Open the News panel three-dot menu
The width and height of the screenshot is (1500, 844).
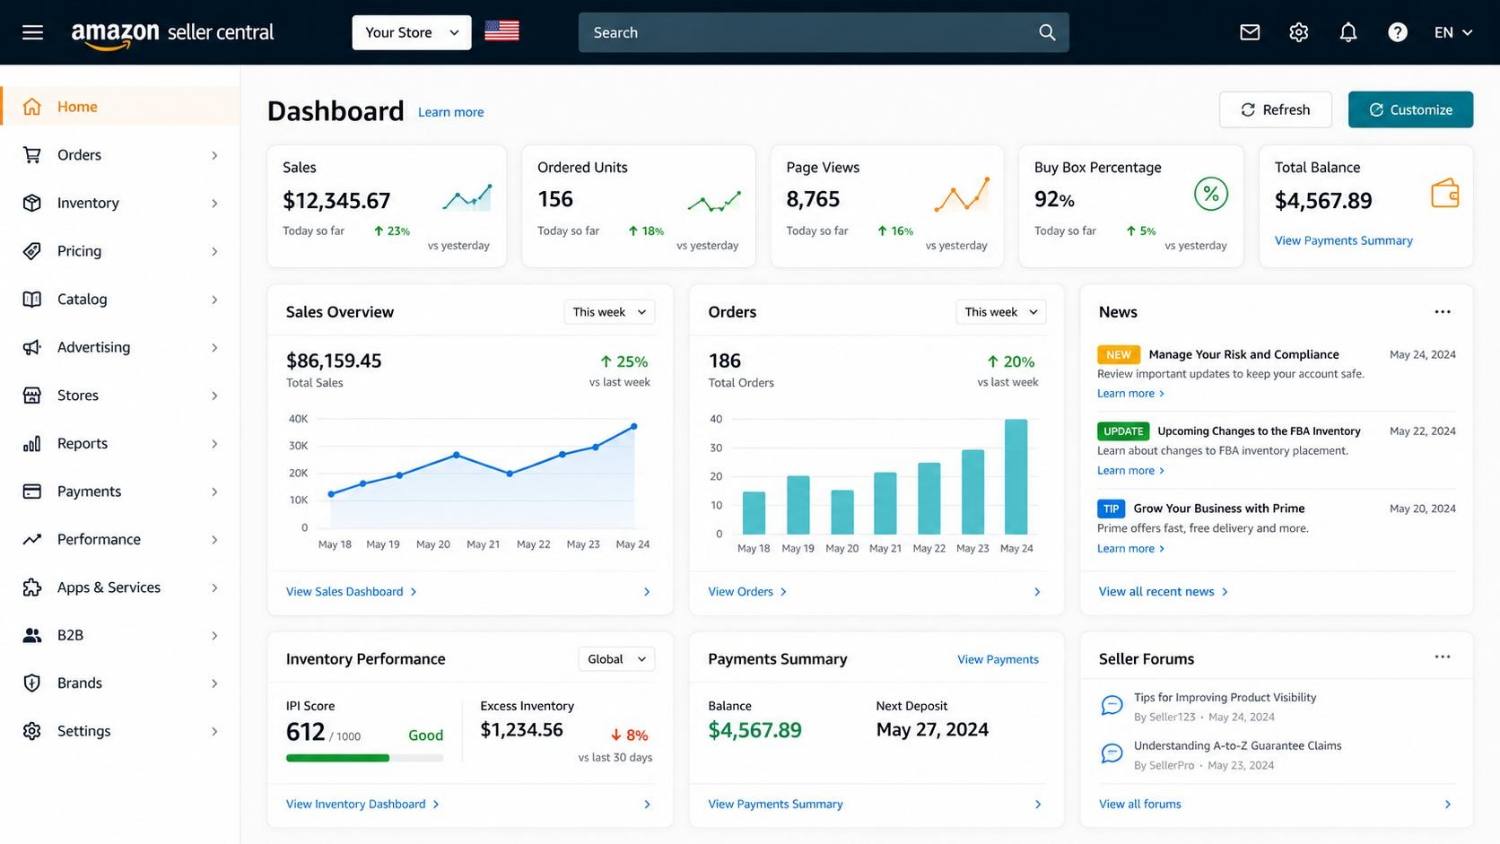click(1442, 312)
